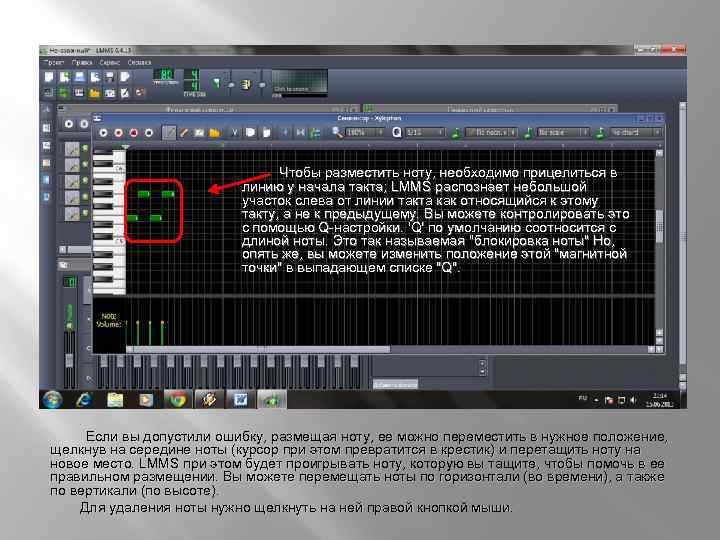Image resolution: width=720 pixels, height=540 pixels.
Task: Click record-while-playing button in piano roll
Action: click(x=134, y=133)
